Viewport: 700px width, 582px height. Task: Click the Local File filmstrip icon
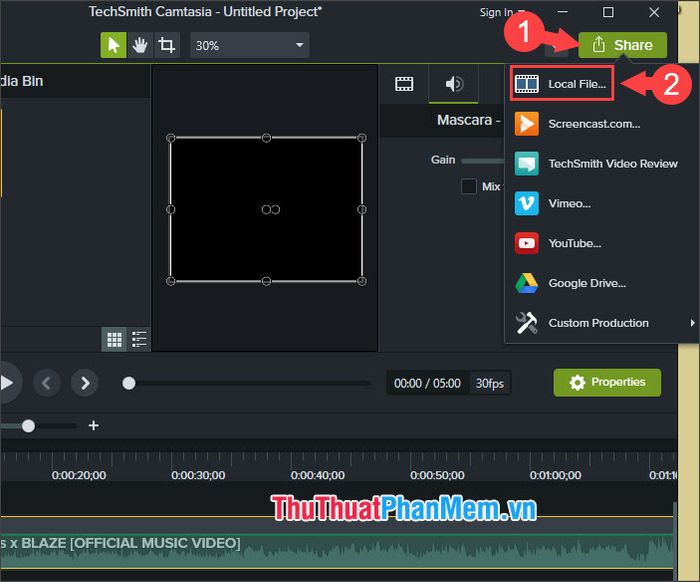coord(527,84)
